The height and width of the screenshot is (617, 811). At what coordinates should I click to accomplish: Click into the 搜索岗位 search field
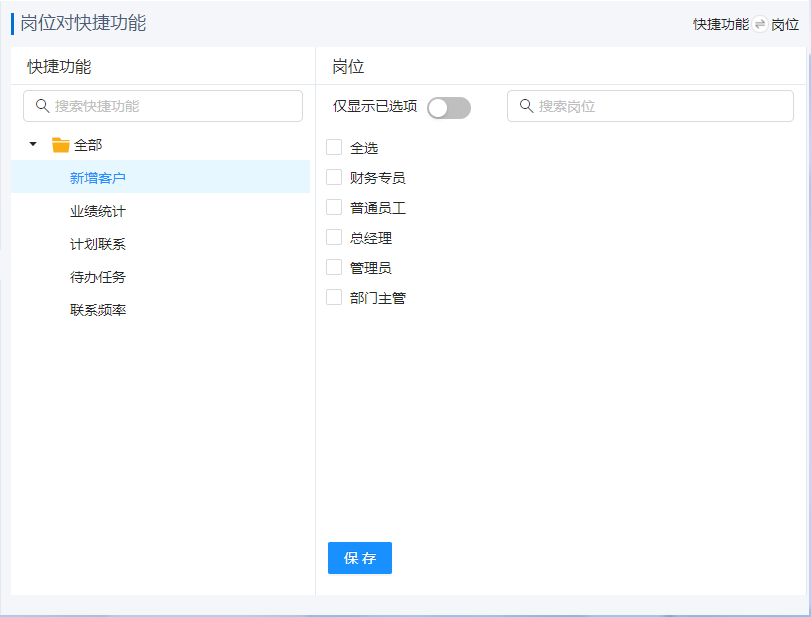[x=660, y=106]
